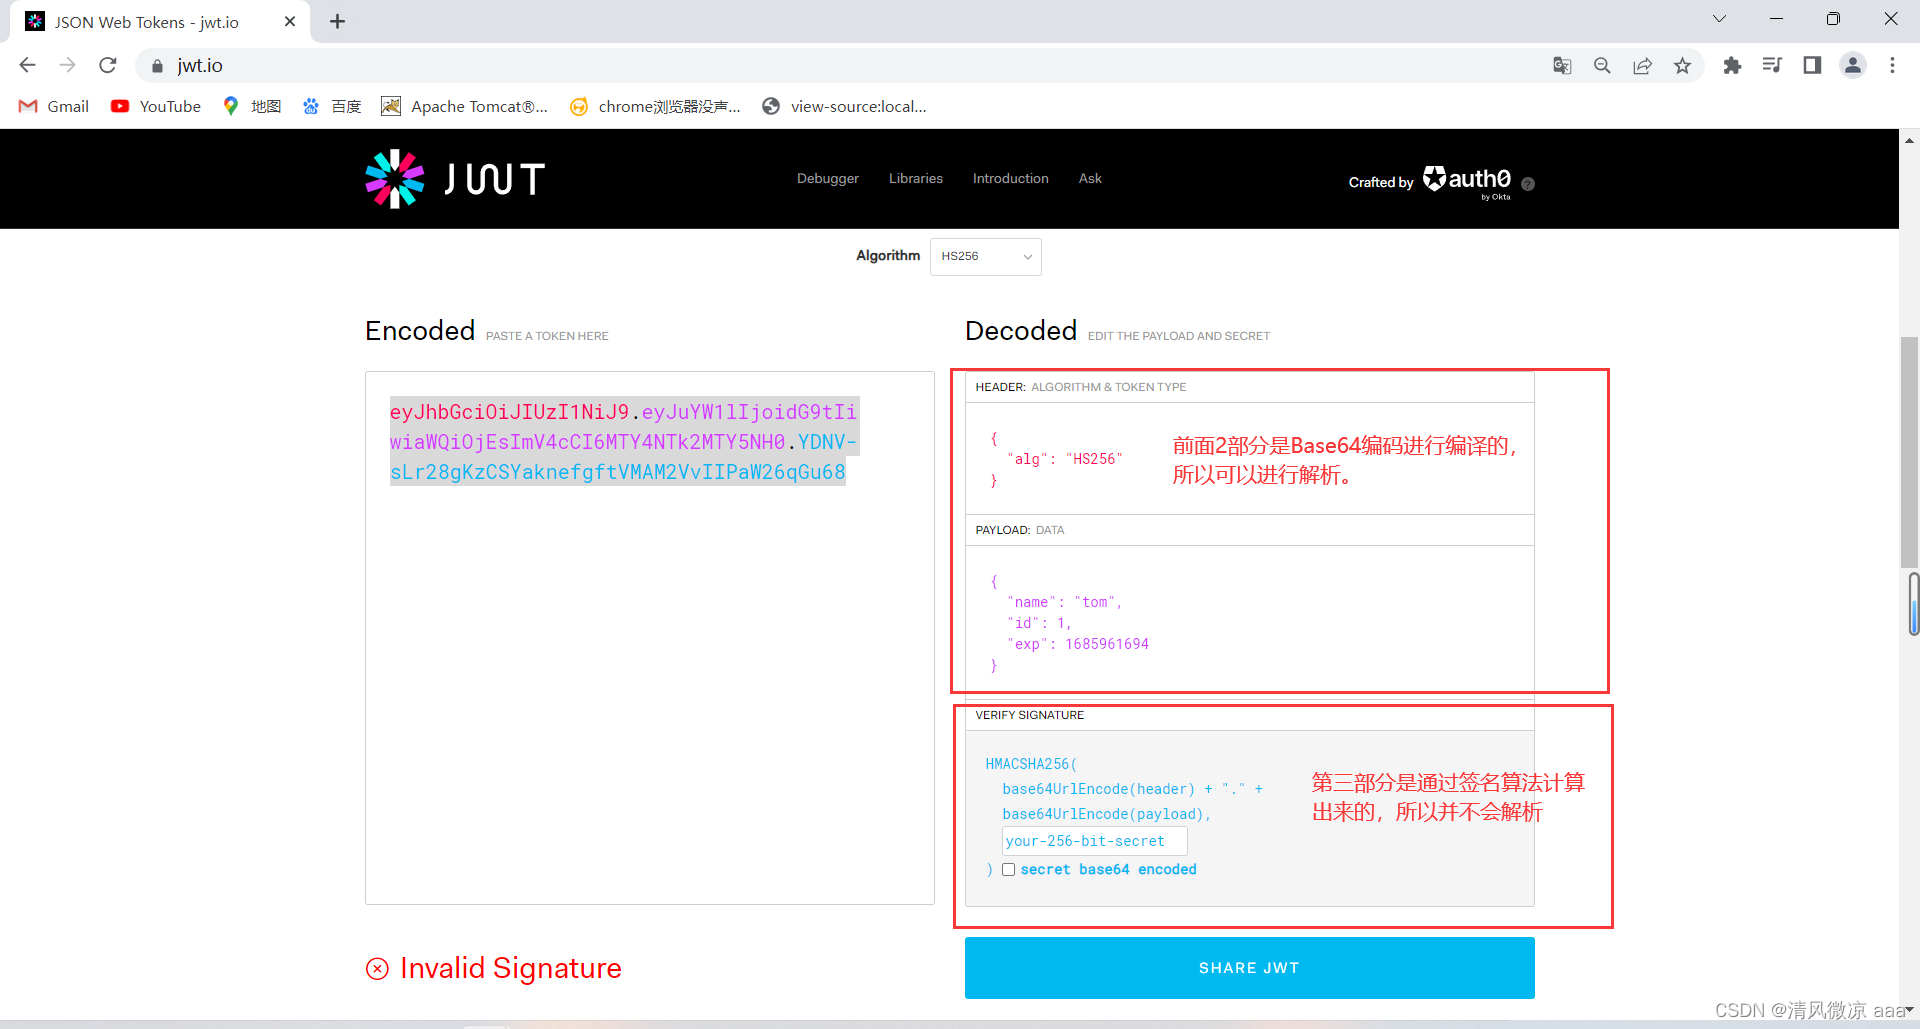Open the view-source:local bookmark
Viewport: 1920px width, 1029px height.
[x=844, y=106]
